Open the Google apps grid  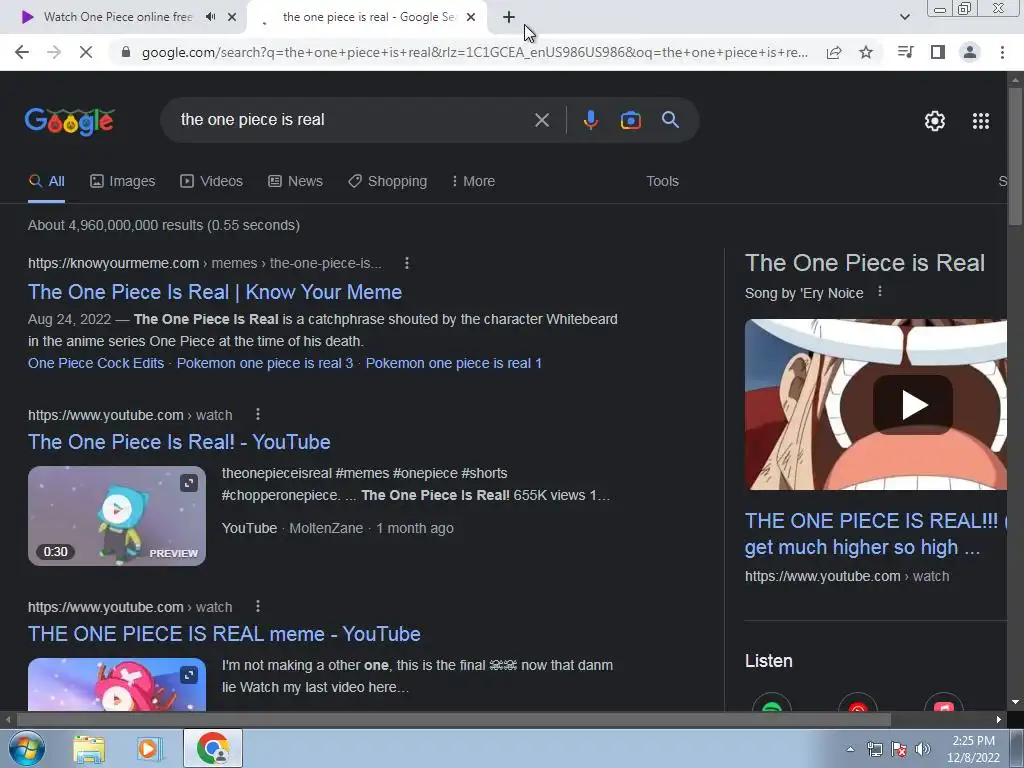pos(981,121)
